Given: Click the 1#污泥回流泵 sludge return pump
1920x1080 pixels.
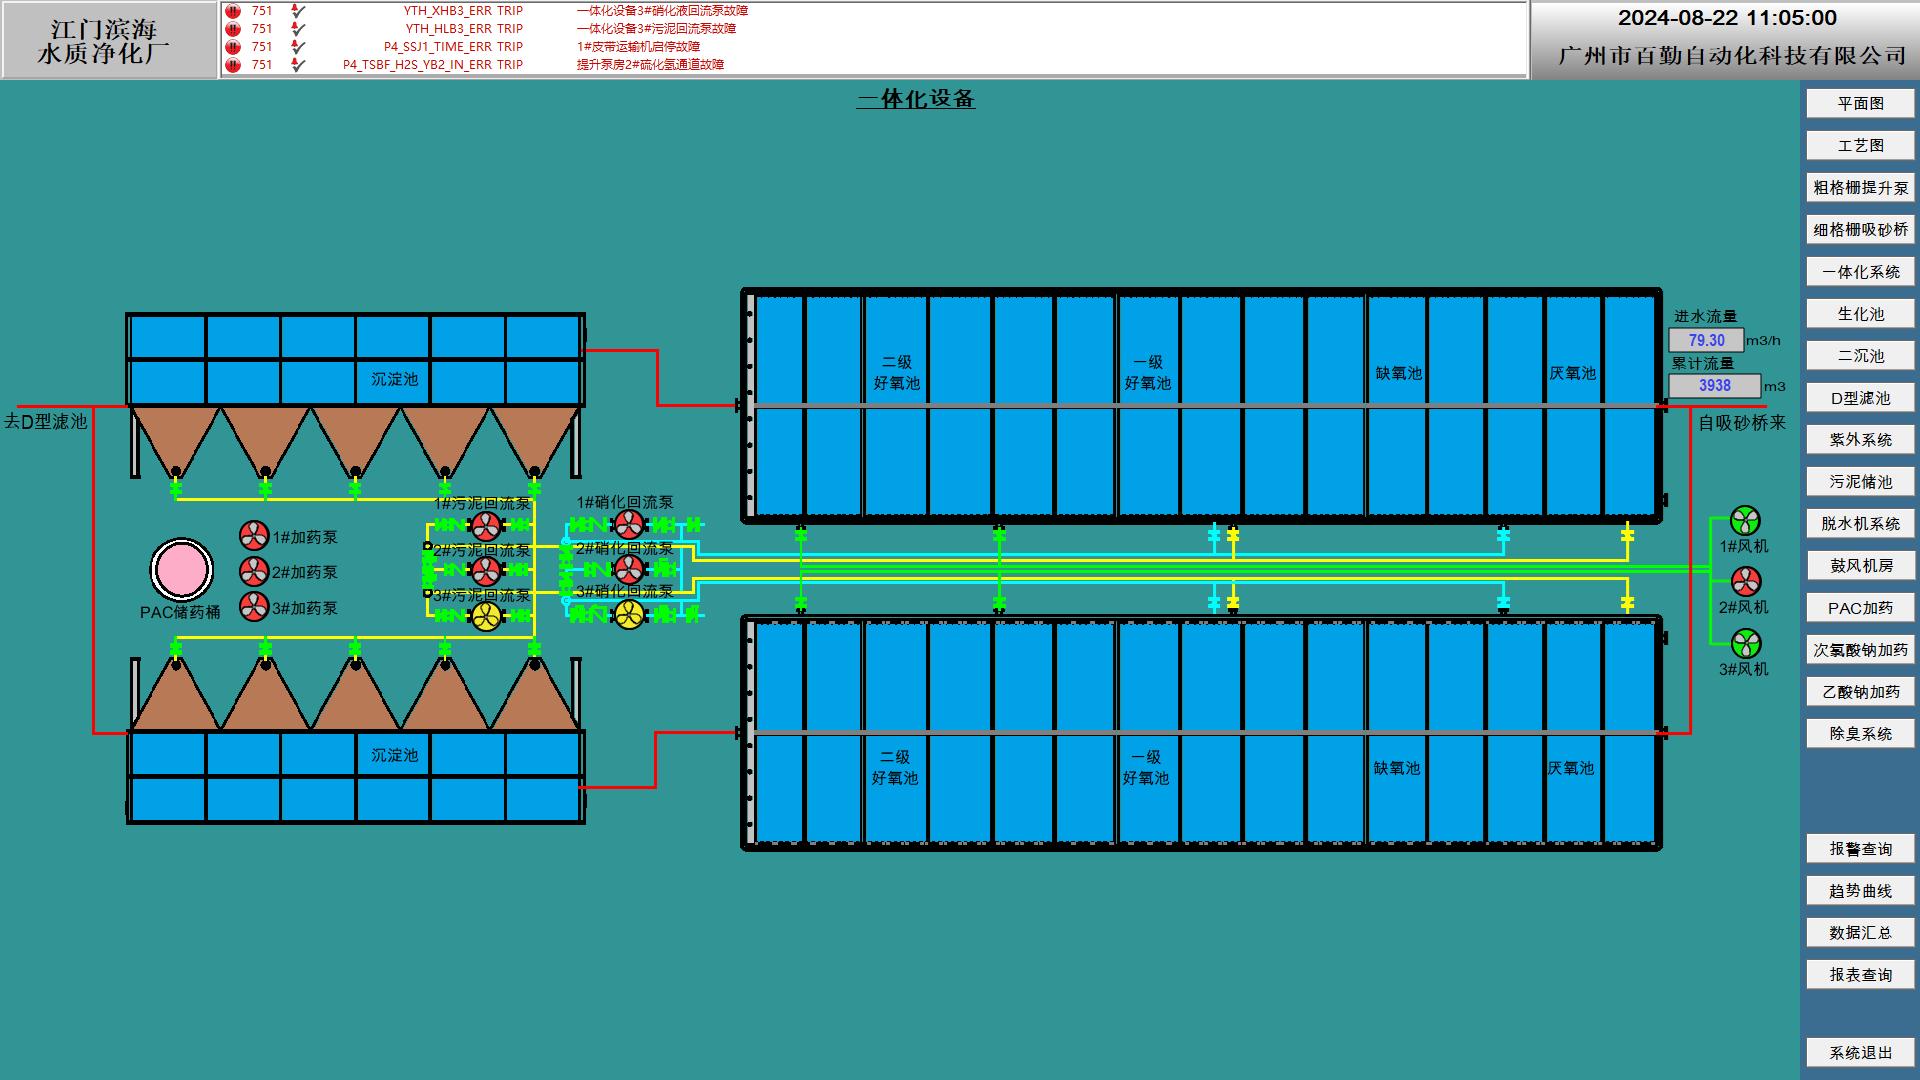Looking at the screenshot, I should (486, 525).
